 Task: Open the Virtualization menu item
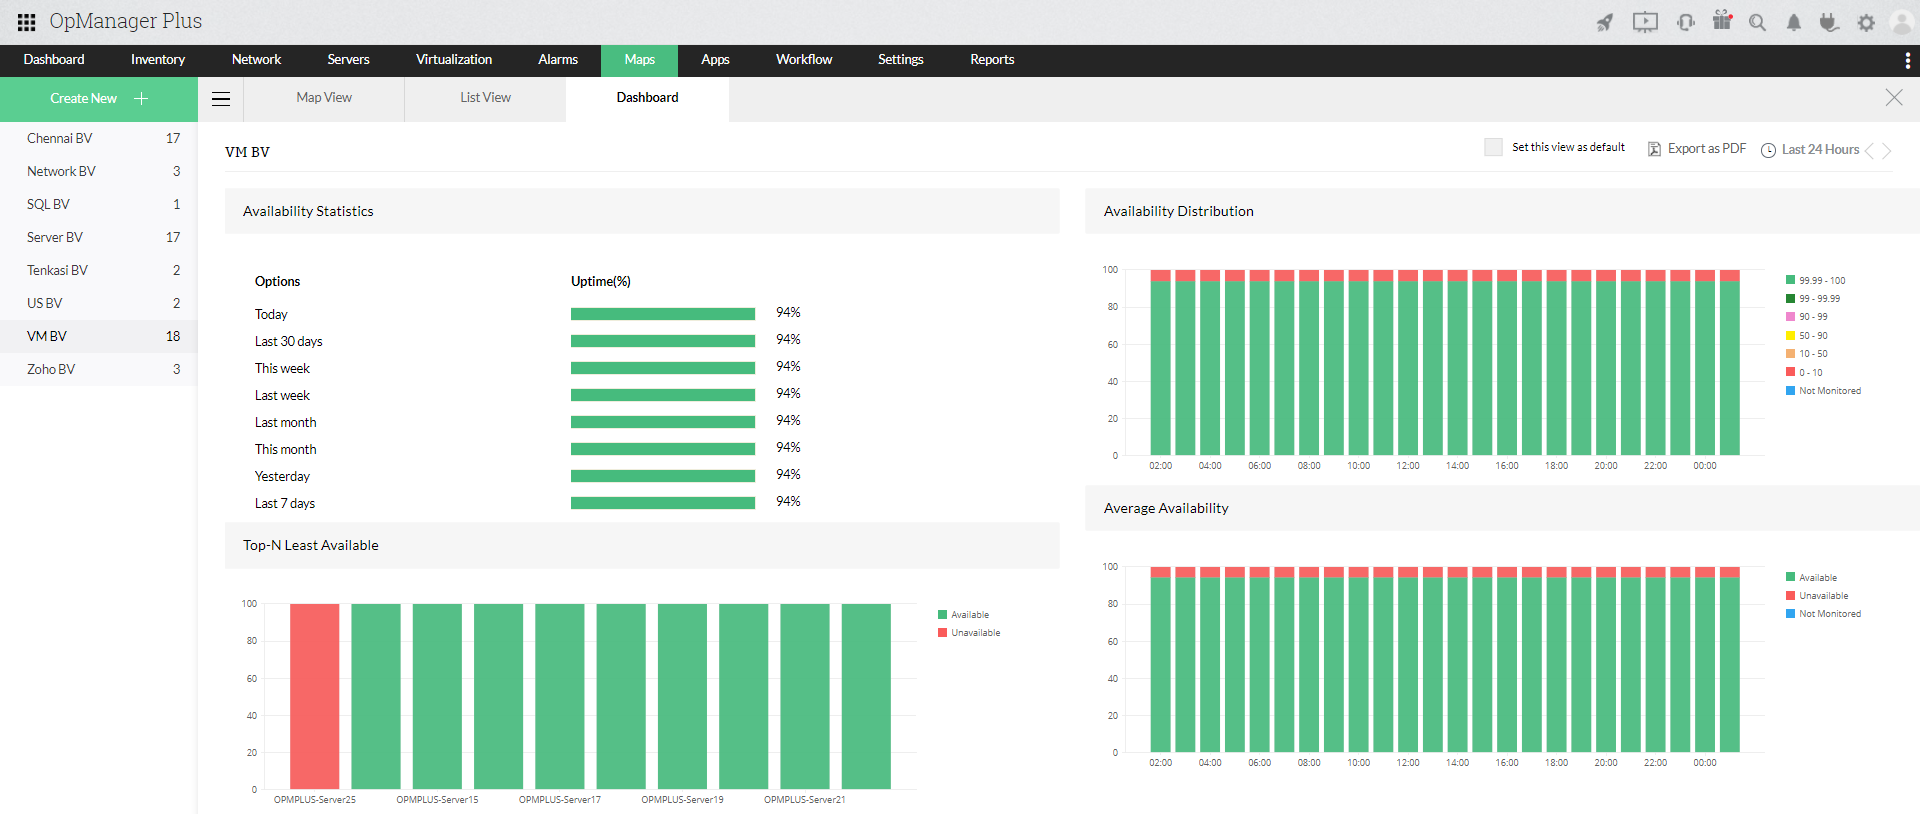(x=454, y=60)
